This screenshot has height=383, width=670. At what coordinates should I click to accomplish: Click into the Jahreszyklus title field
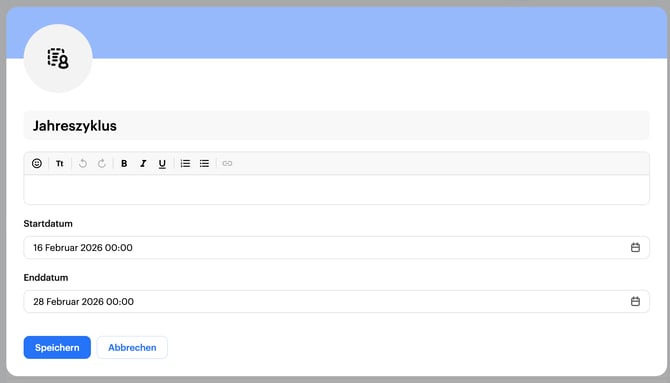point(337,125)
